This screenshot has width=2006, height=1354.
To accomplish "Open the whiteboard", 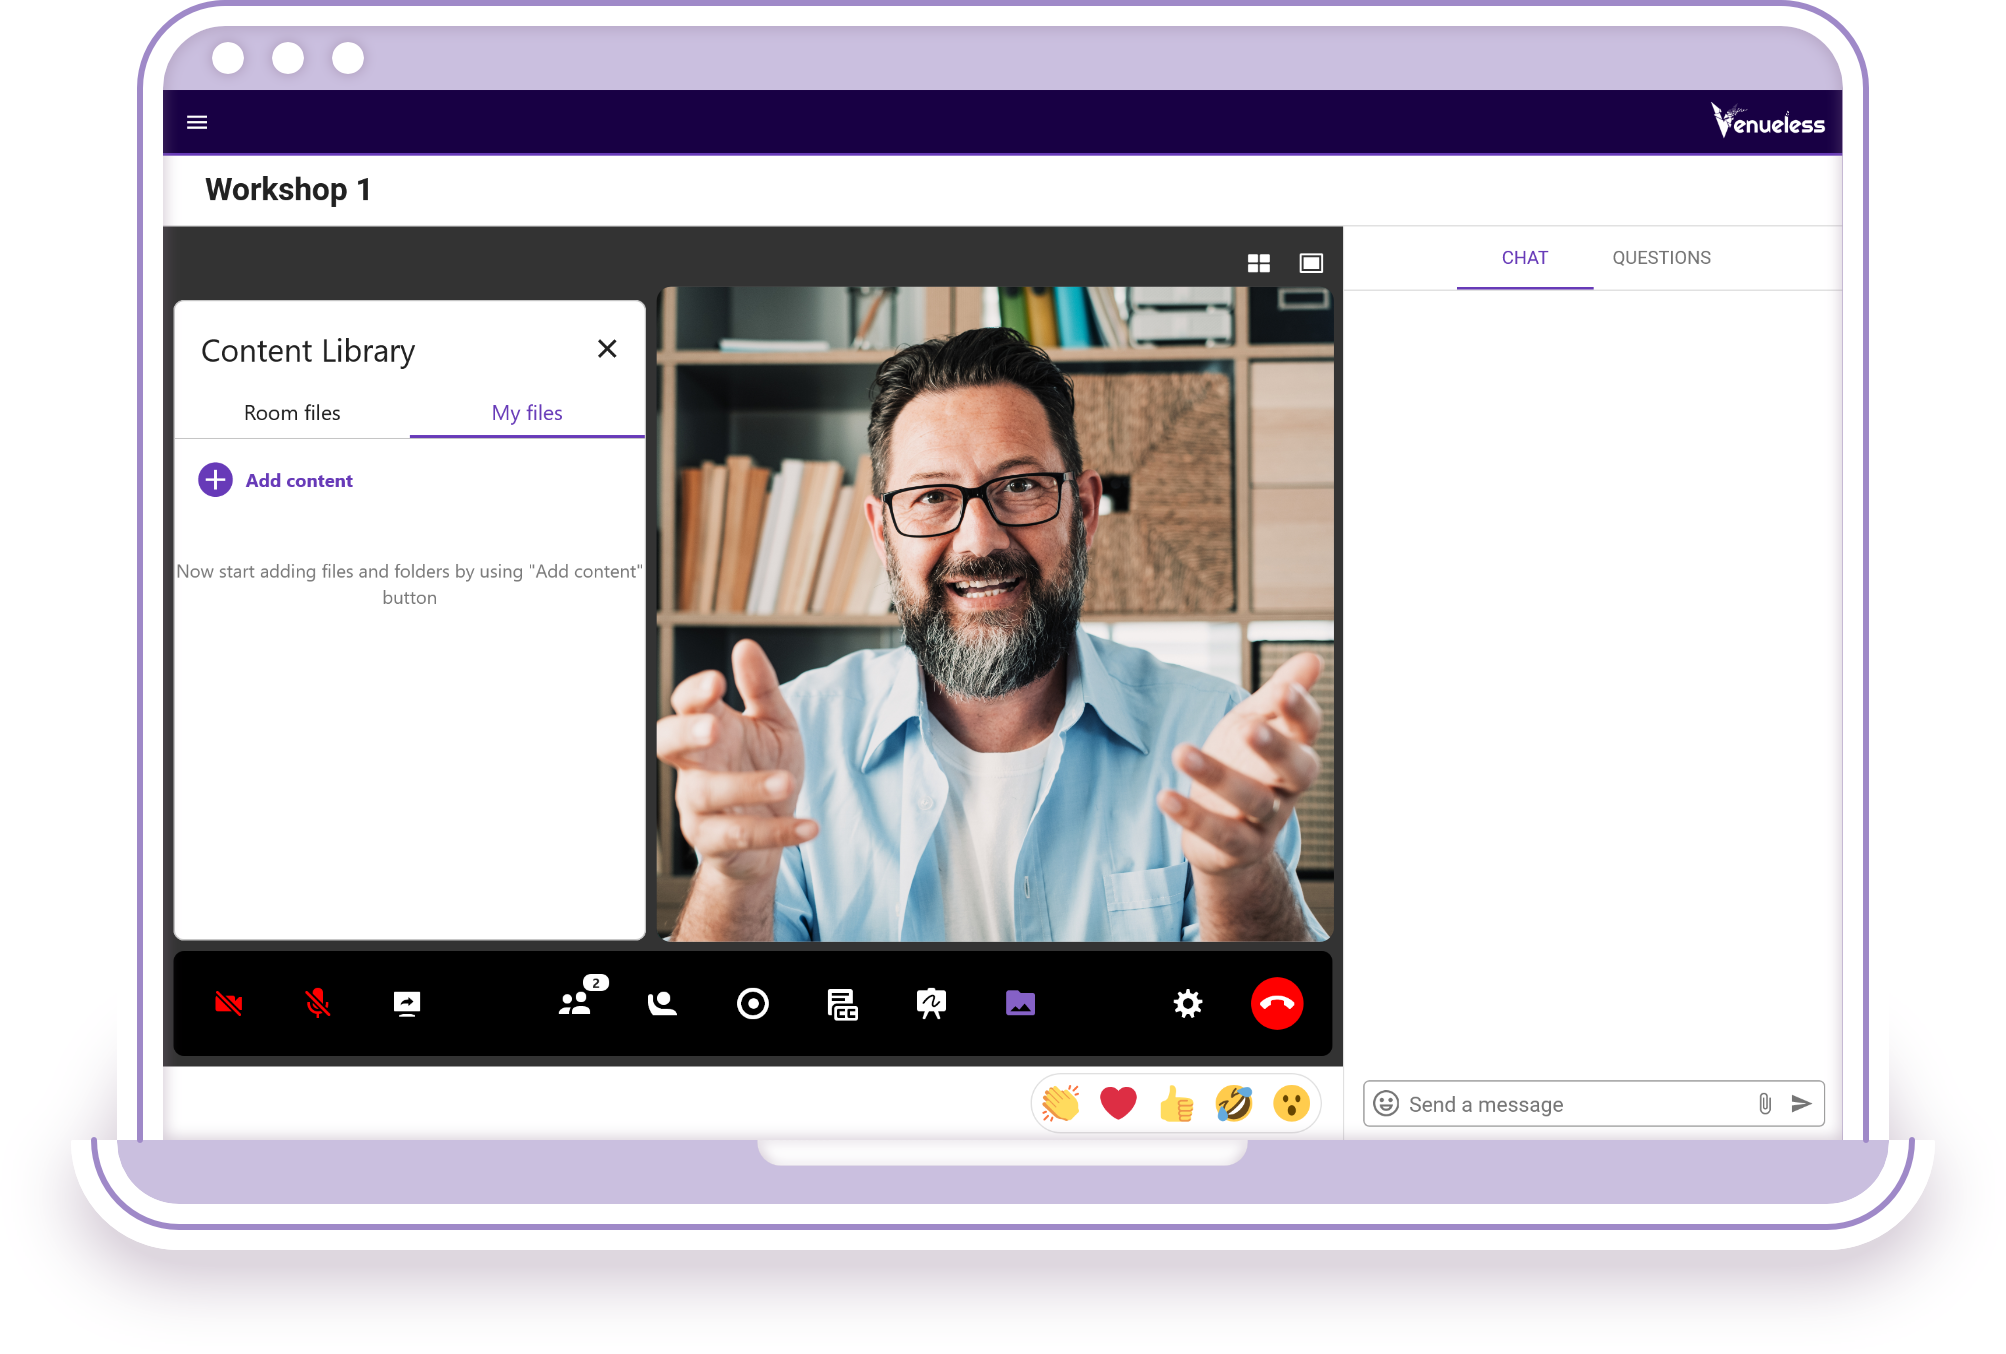I will (x=931, y=1003).
